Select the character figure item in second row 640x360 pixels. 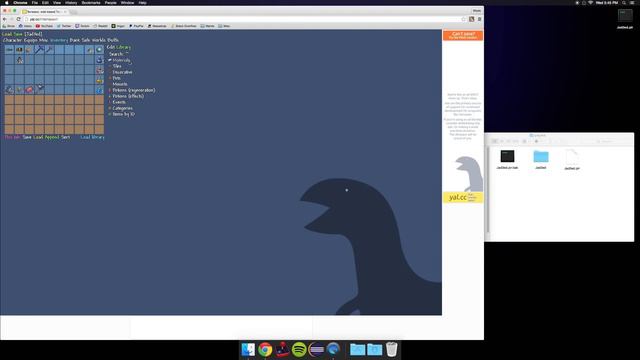pos(19,60)
